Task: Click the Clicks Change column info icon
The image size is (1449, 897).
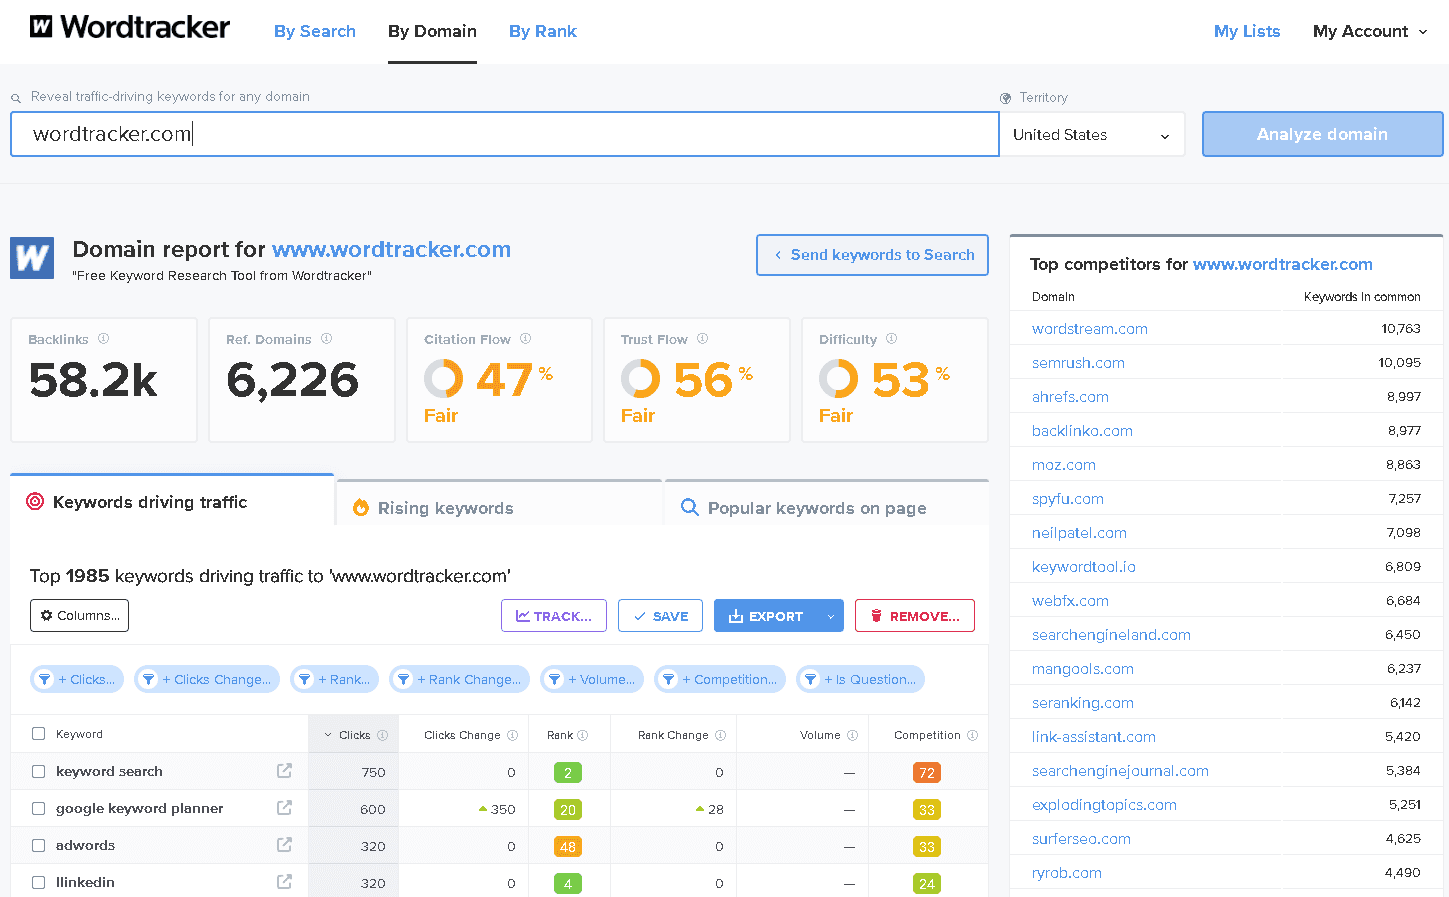Action: [513, 735]
